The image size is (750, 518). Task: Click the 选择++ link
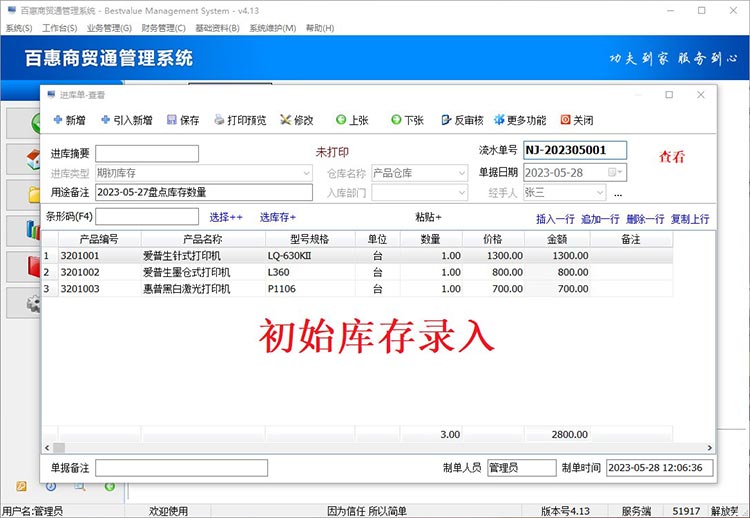point(226,217)
